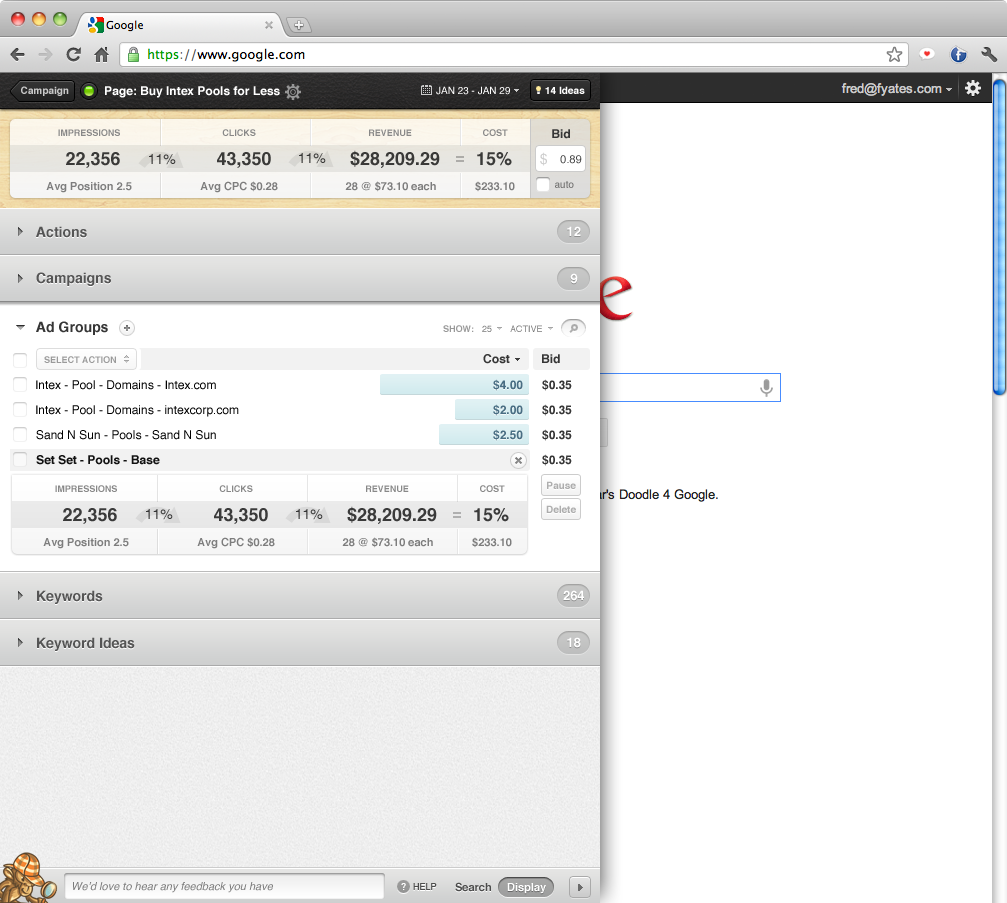The width and height of the screenshot is (1007, 903).
Task: Open page settings gear next to title
Action: coord(293,91)
